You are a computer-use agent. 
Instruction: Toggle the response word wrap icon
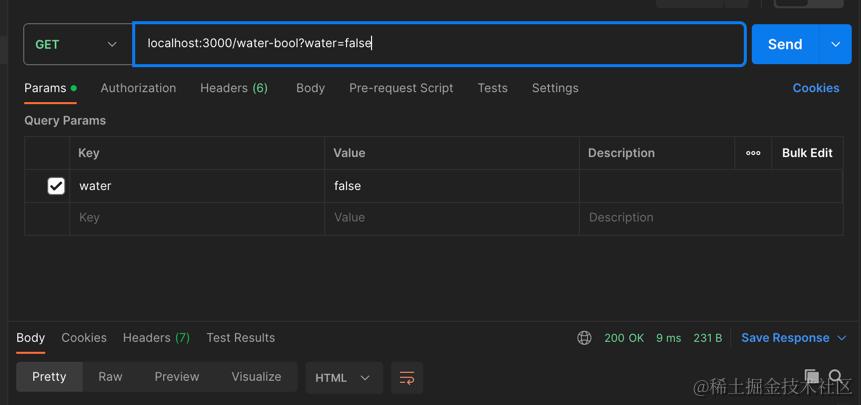[x=407, y=378]
